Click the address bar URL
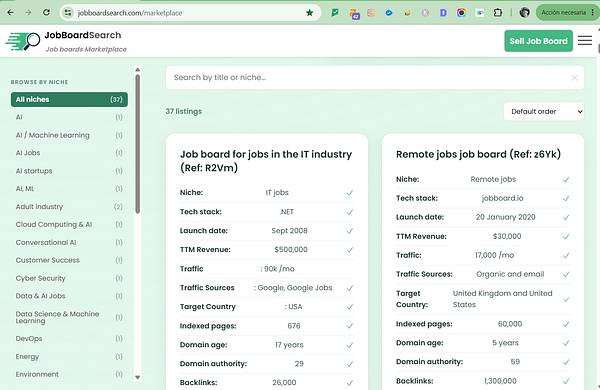This screenshot has width=600, height=390. pos(130,13)
